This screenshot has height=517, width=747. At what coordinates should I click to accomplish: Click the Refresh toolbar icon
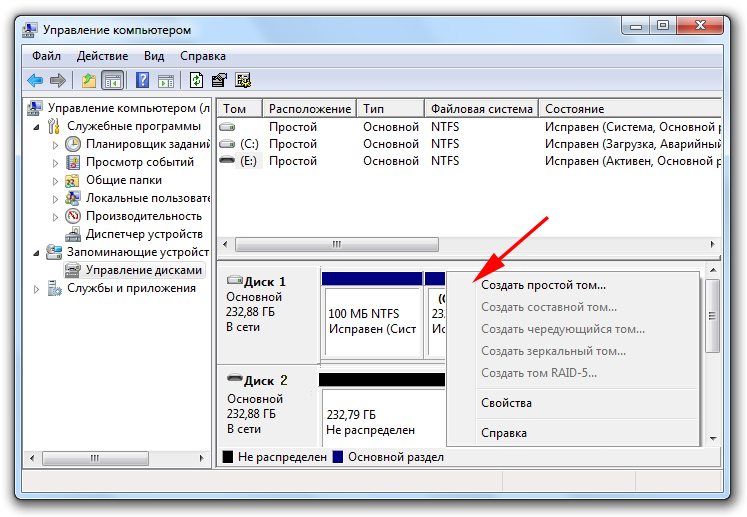(x=196, y=80)
